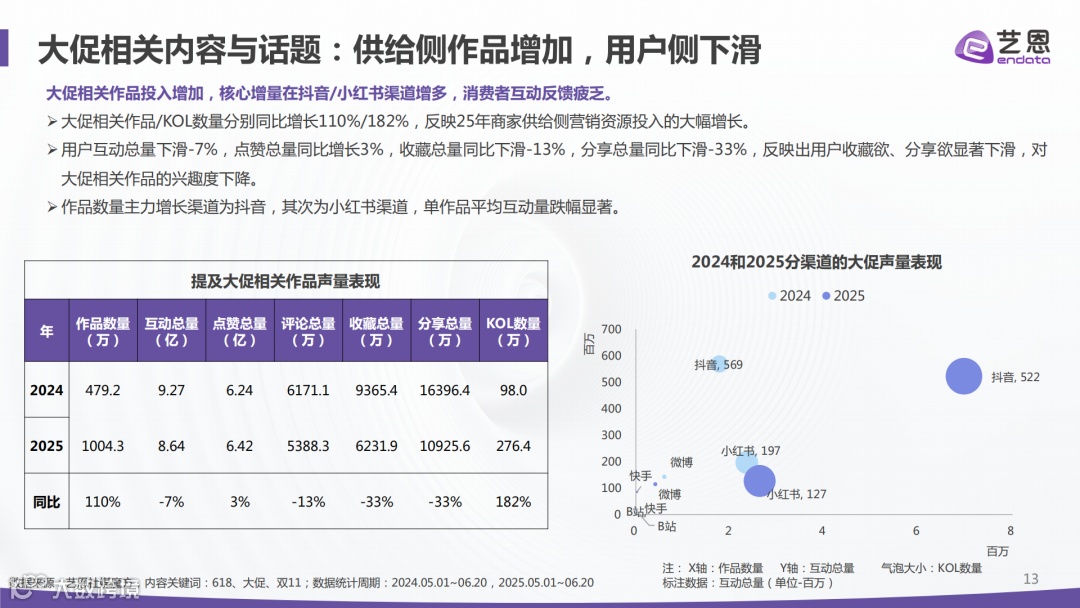Image resolution: width=1080 pixels, height=608 pixels.
Task: Click cell value 479.2
Action: 103,390
